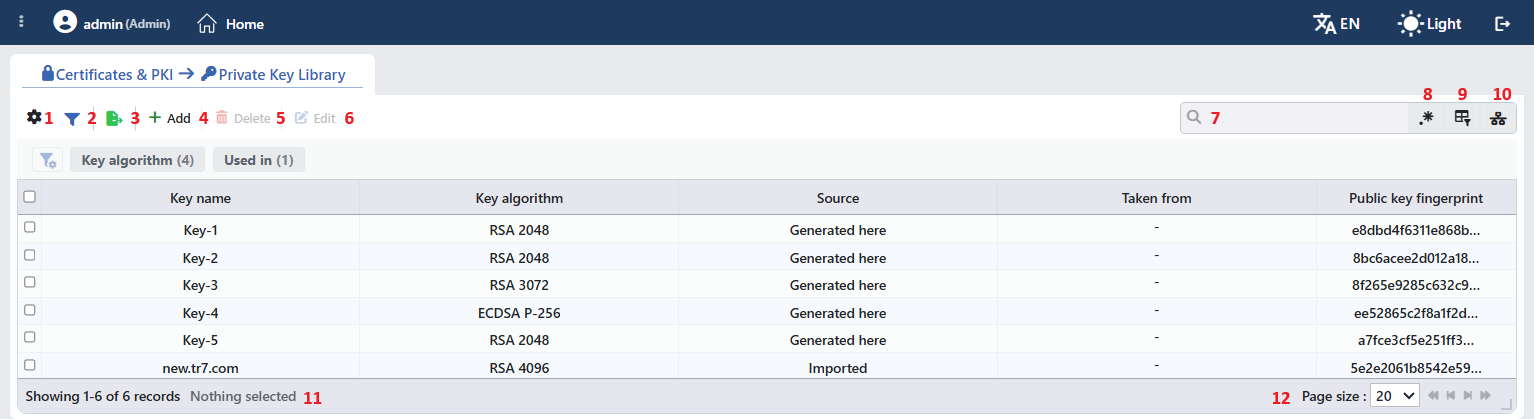Click fingerprint e8dbd4f6311e868b...
Screen dimensions: 1534x419
[x=1416, y=230]
